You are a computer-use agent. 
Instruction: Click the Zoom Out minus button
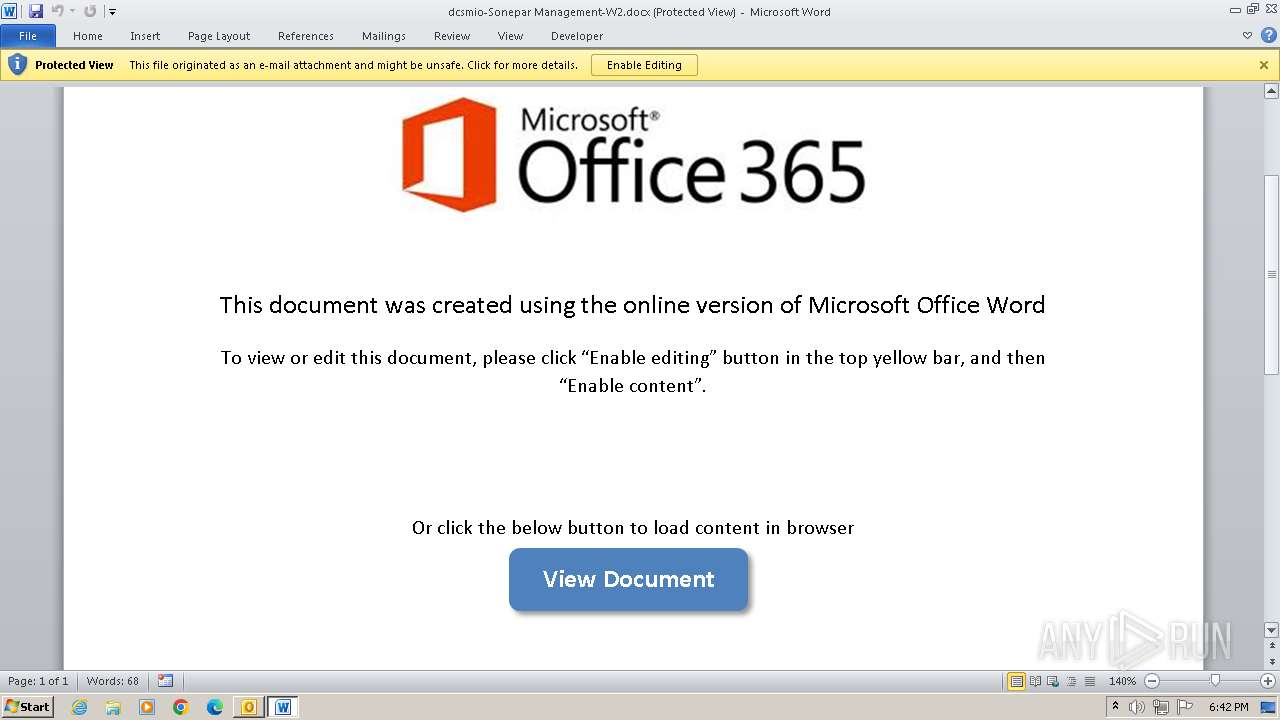(1151, 681)
